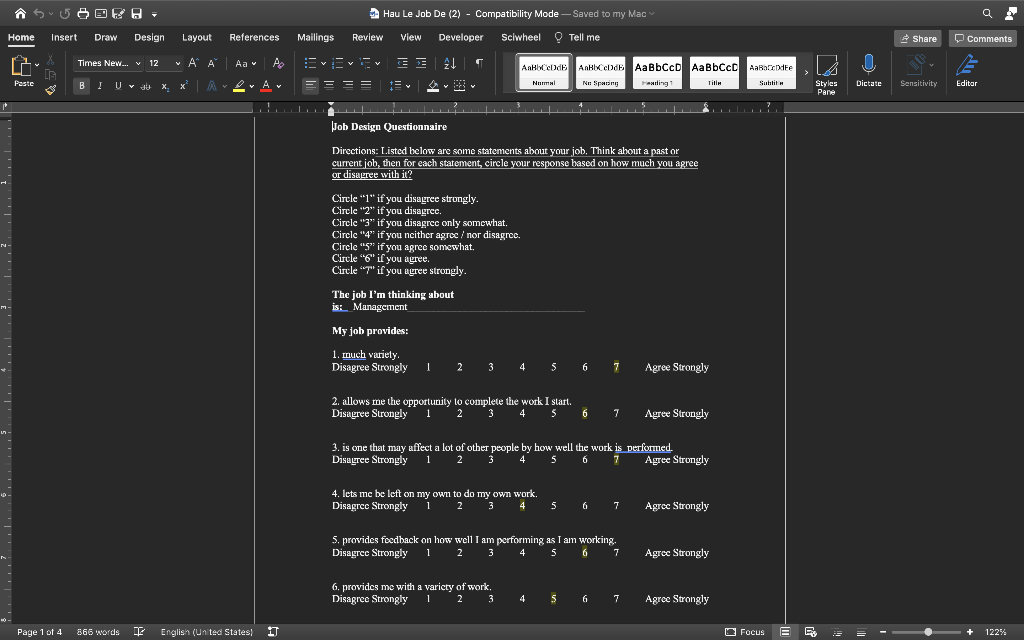
Task: Click the Redo icon in title bar
Action: [x=65, y=13]
